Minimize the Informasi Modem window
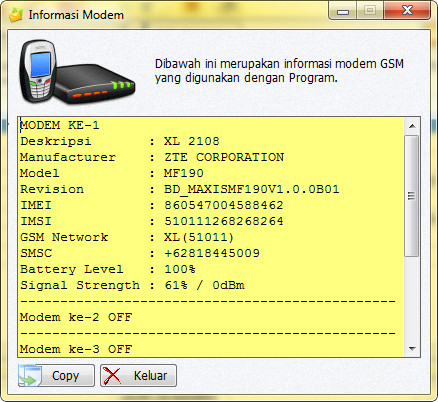 [343, 10]
